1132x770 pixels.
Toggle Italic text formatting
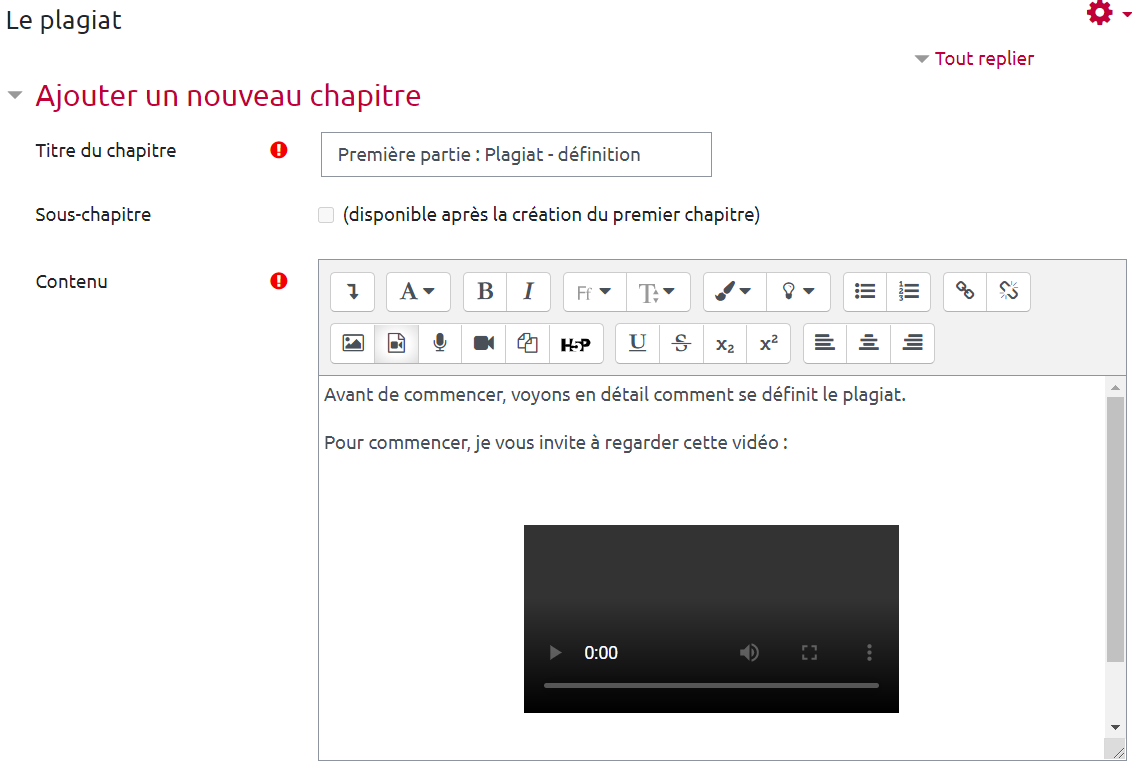pyautogui.click(x=529, y=292)
